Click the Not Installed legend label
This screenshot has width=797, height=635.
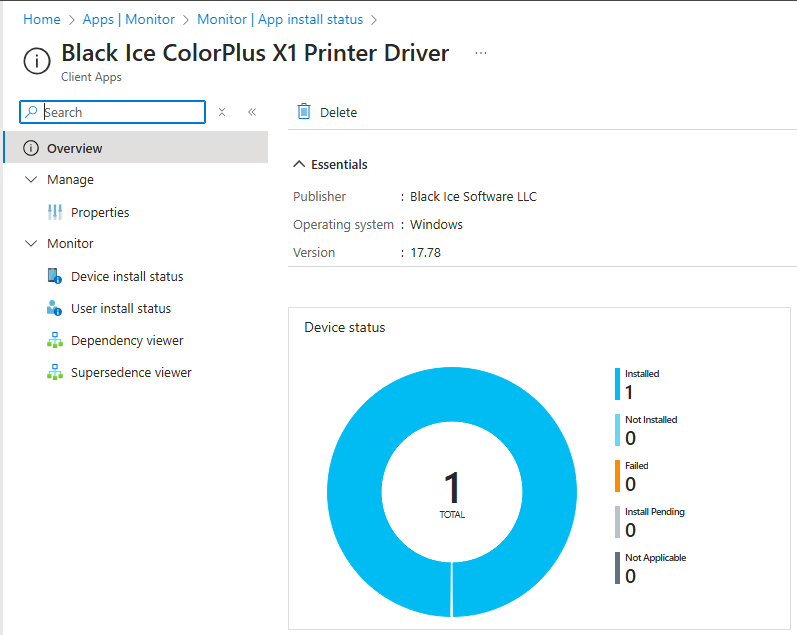(651, 419)
